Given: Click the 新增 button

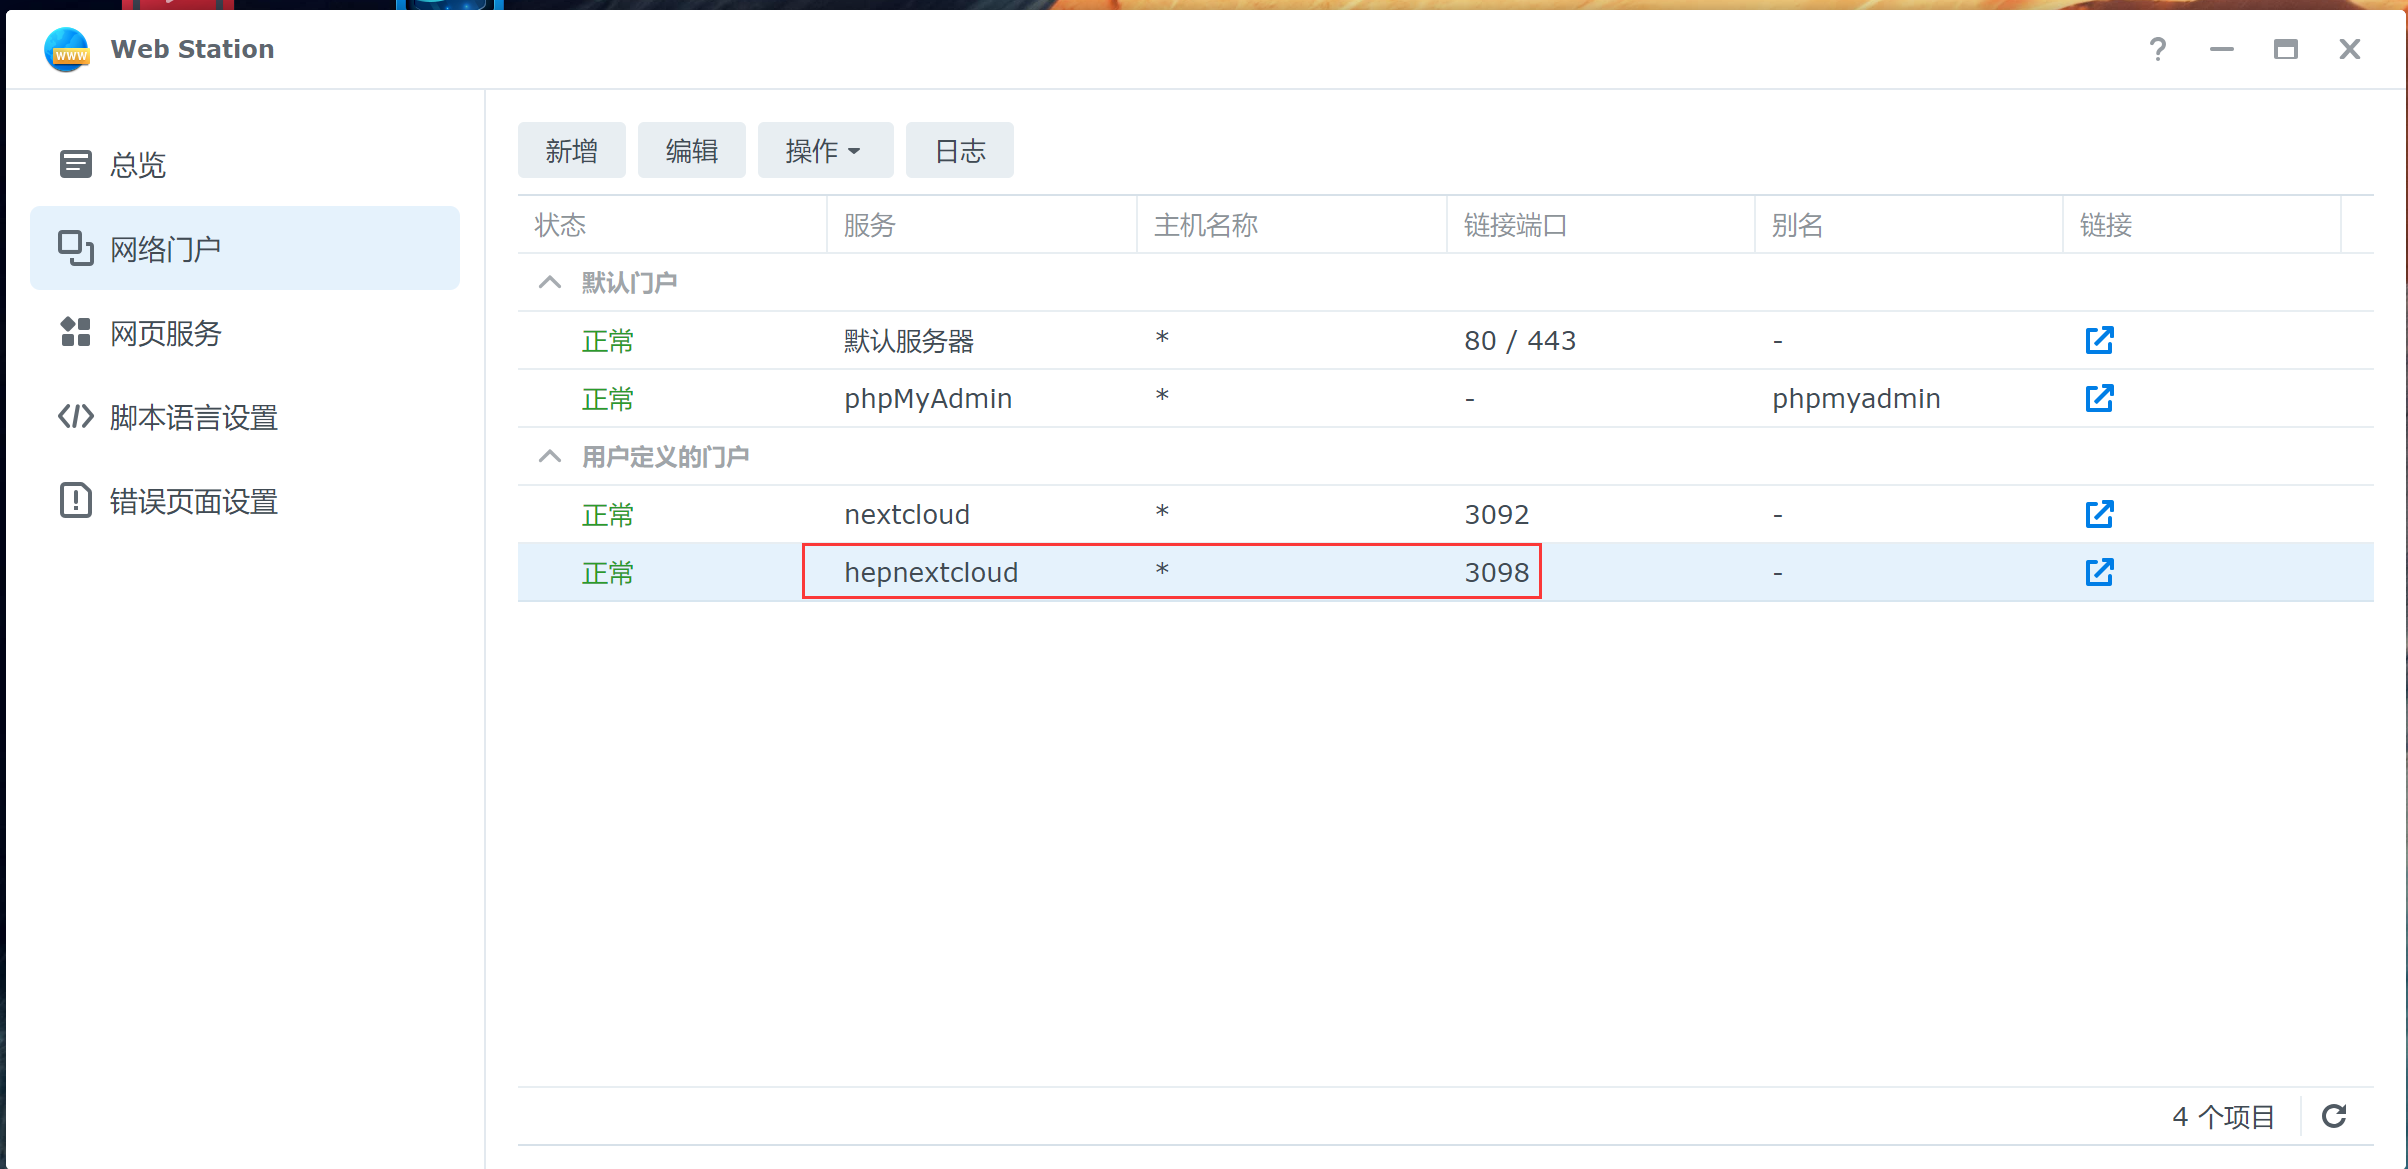Looking at the screenshot, I should coord(571,151).
